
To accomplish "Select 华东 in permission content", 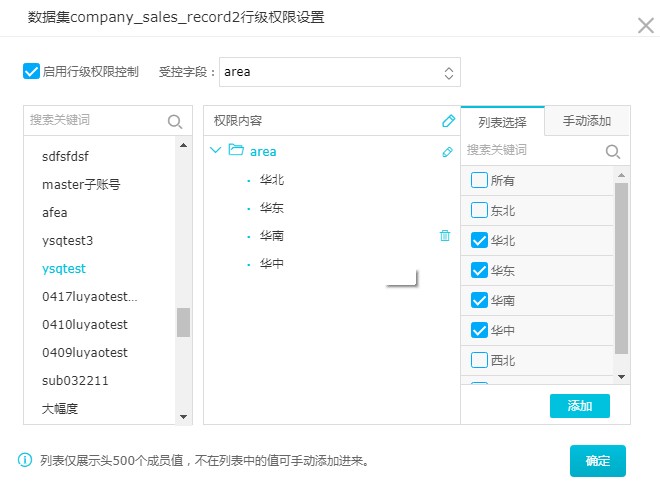I will 271,208.
